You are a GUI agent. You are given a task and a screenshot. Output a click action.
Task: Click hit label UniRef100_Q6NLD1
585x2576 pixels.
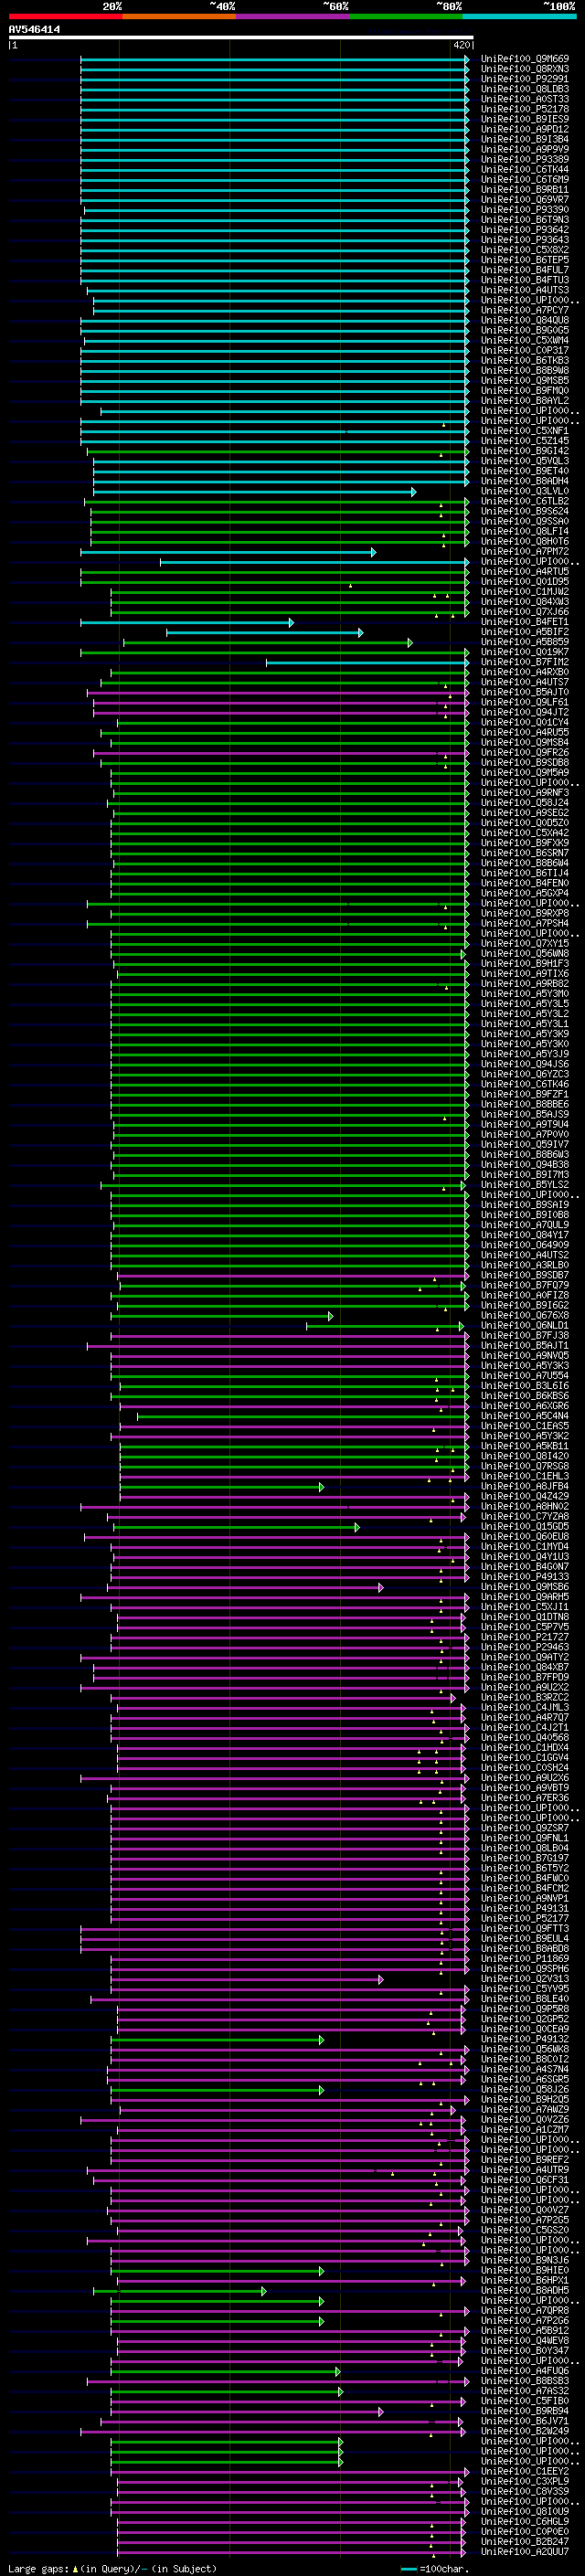[525, 1326]
